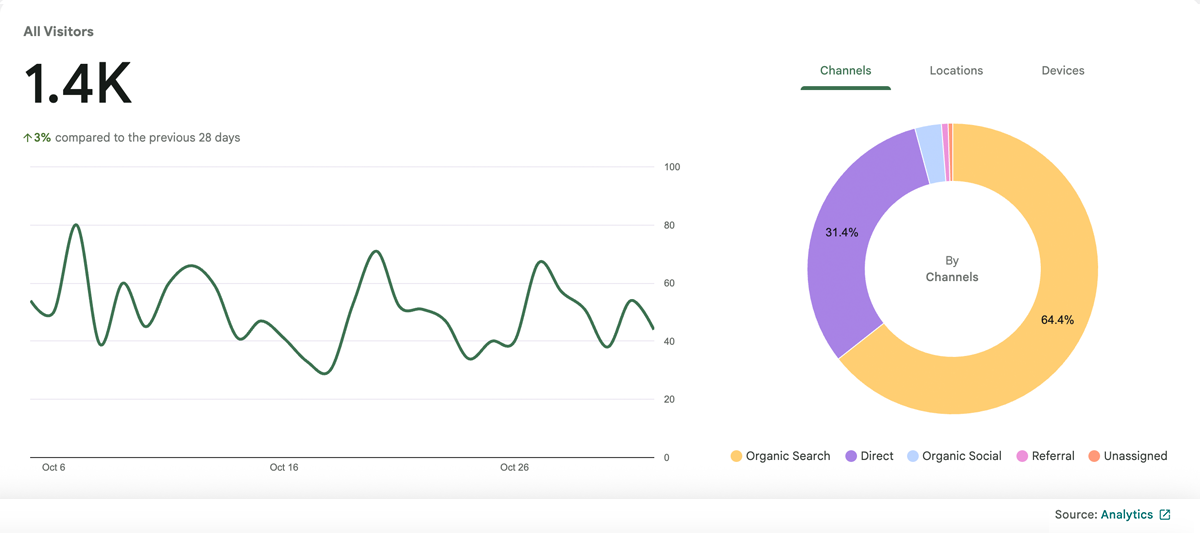Click the orange Organic Search legend dot

pos(736,456)
